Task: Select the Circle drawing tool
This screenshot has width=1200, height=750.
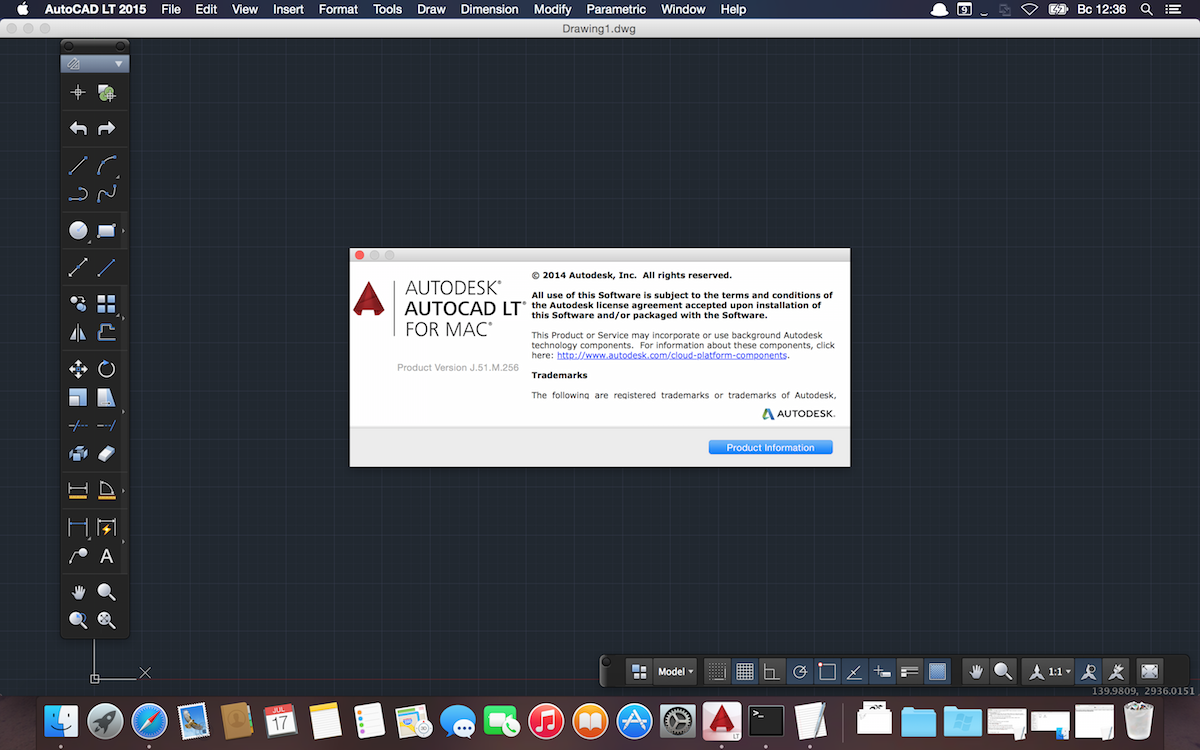Action: coord(78,231)
